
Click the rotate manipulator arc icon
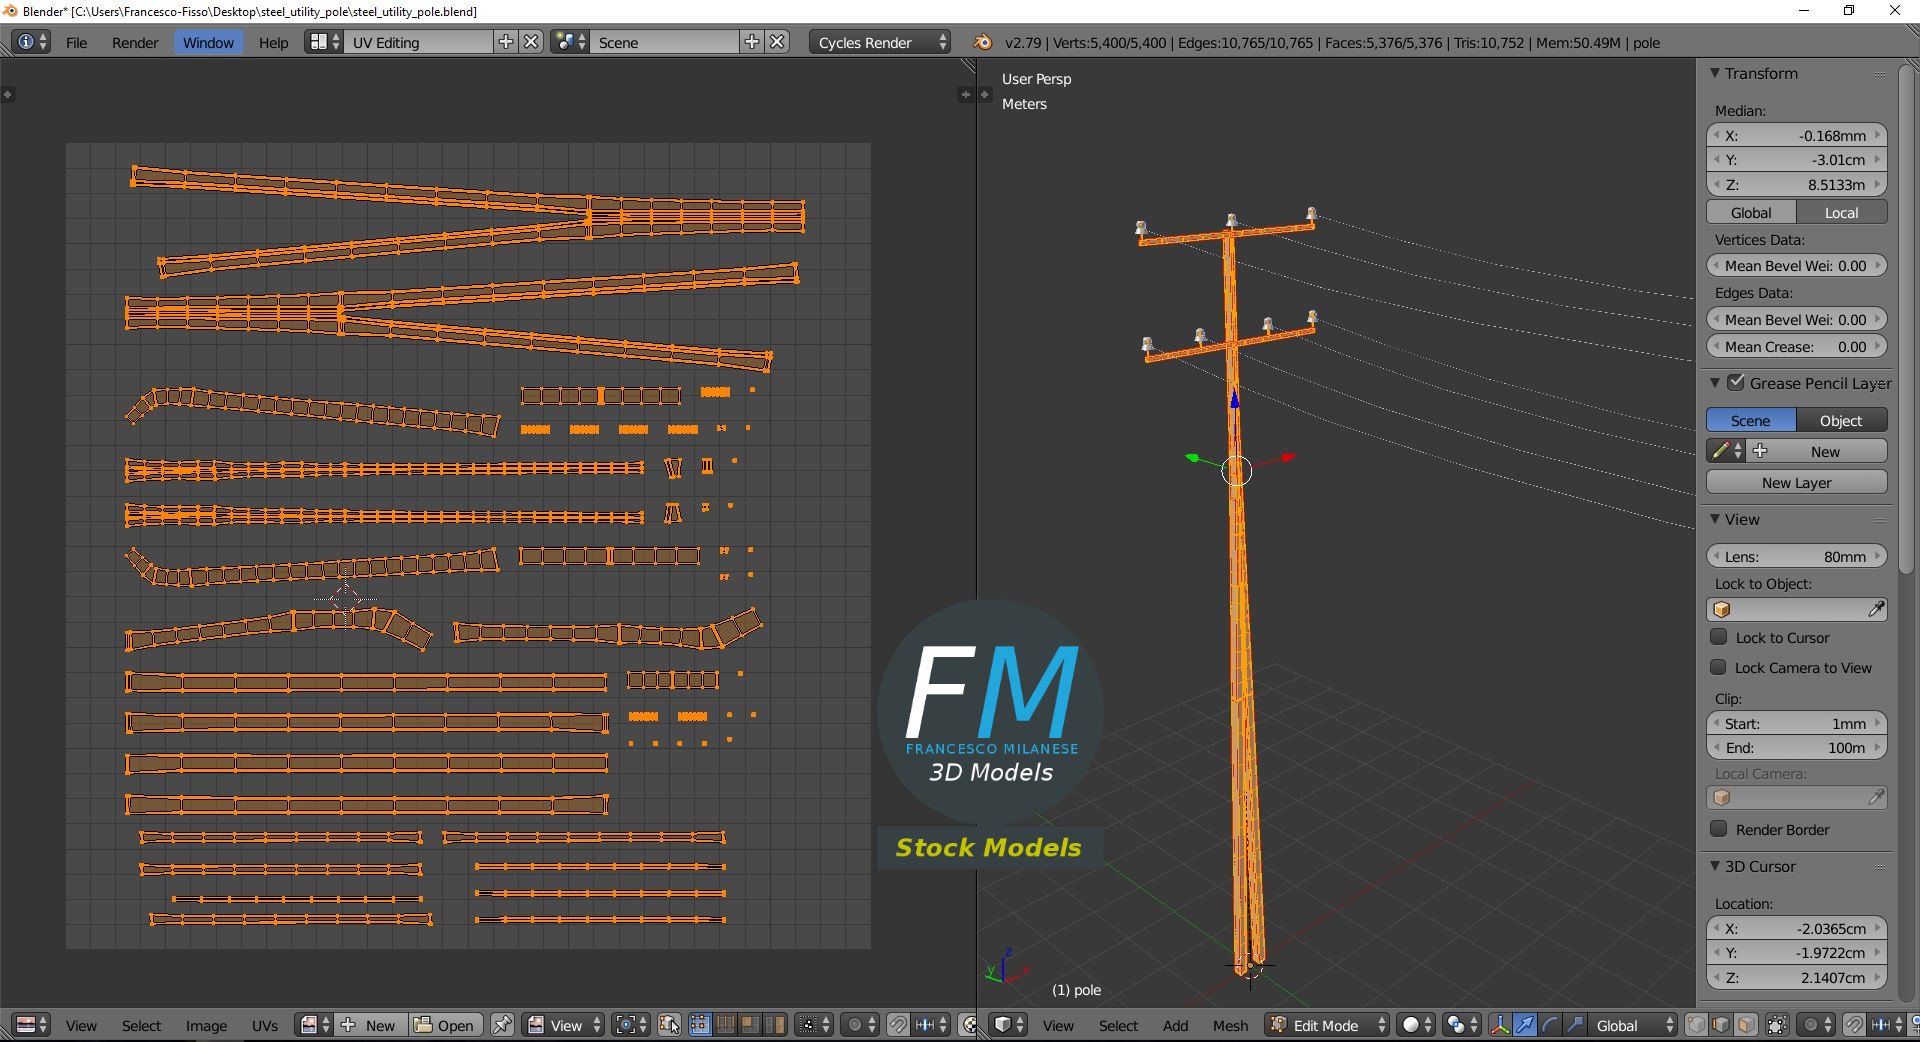point(1550,1025)
